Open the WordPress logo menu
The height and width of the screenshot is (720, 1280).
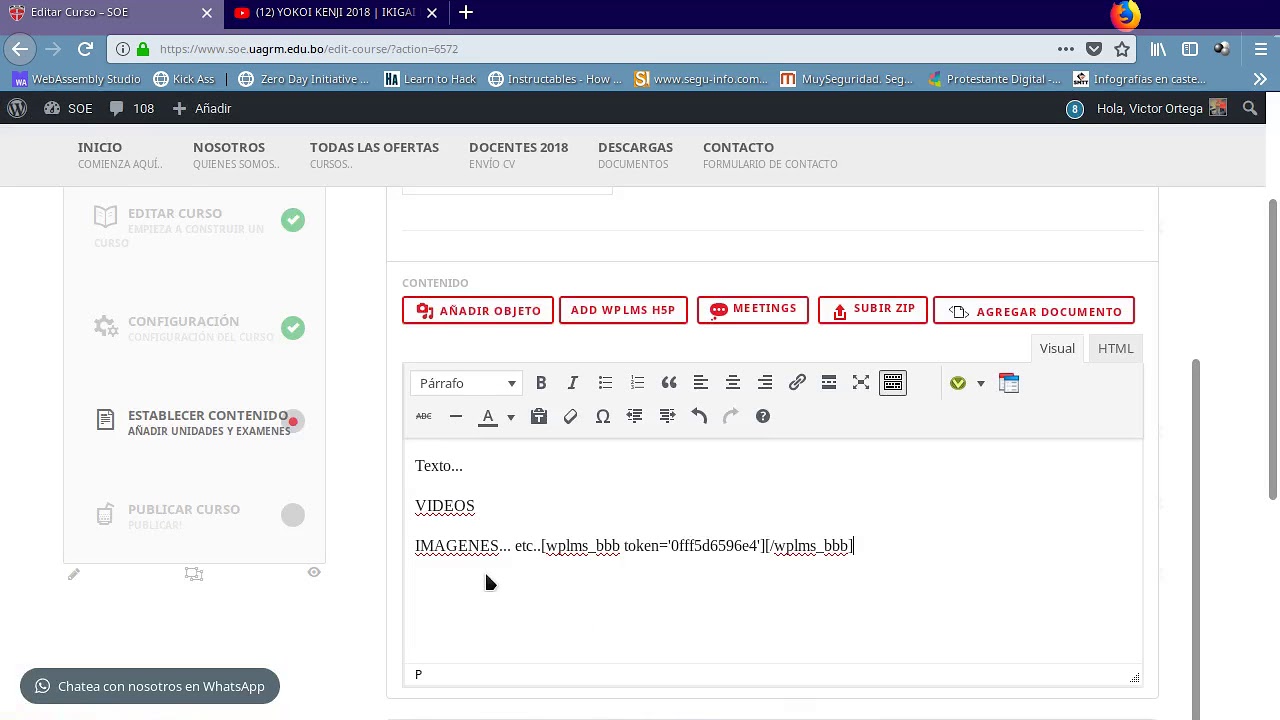click(17, 108)
